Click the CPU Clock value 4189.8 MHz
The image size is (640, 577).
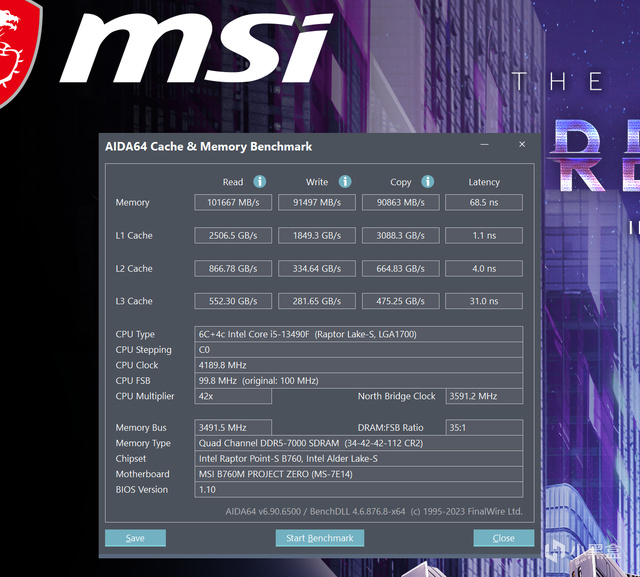pos(359,365)
